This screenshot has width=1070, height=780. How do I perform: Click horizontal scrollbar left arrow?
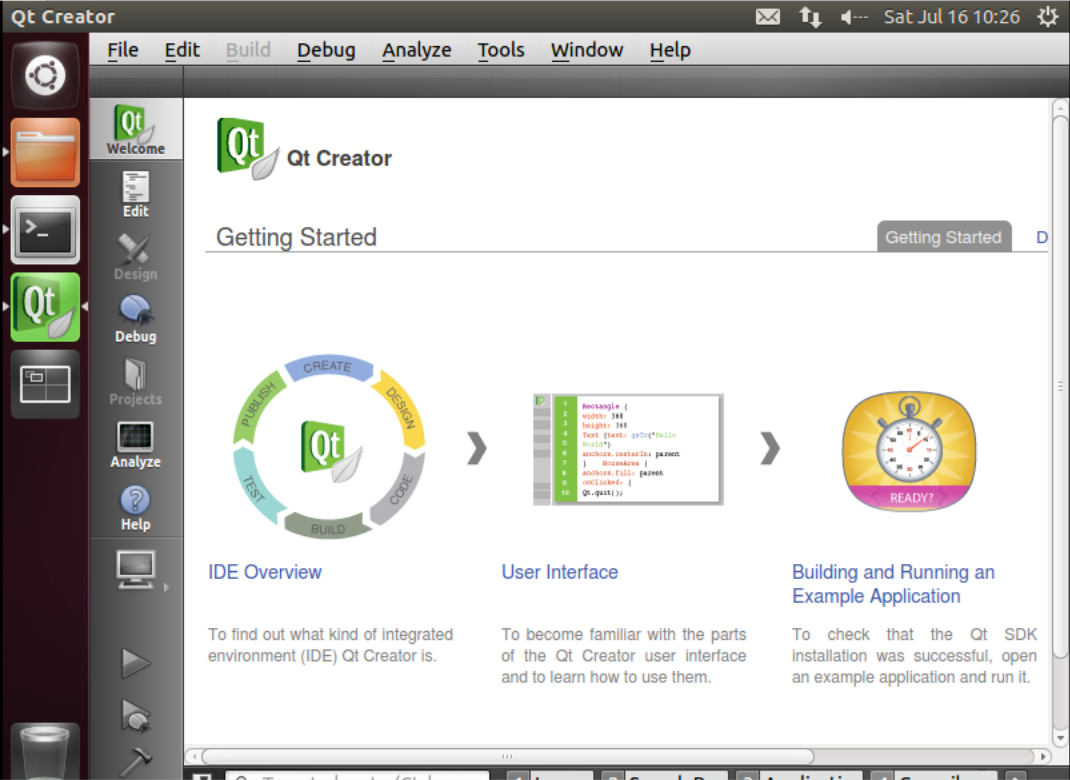pos(194,756)
